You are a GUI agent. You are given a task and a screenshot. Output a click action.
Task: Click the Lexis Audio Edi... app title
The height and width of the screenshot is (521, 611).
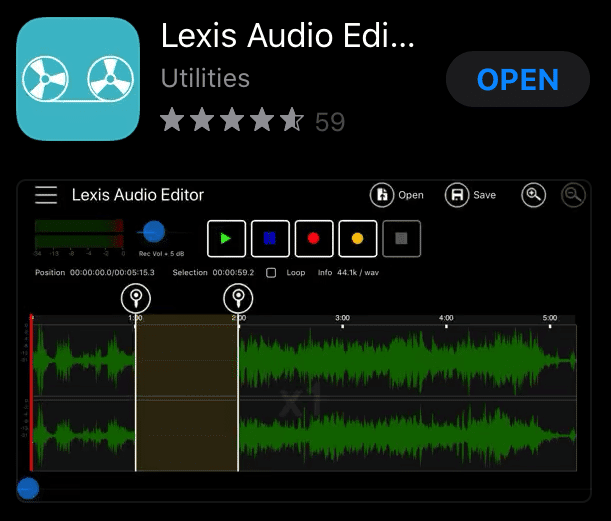tap(288, 35)
